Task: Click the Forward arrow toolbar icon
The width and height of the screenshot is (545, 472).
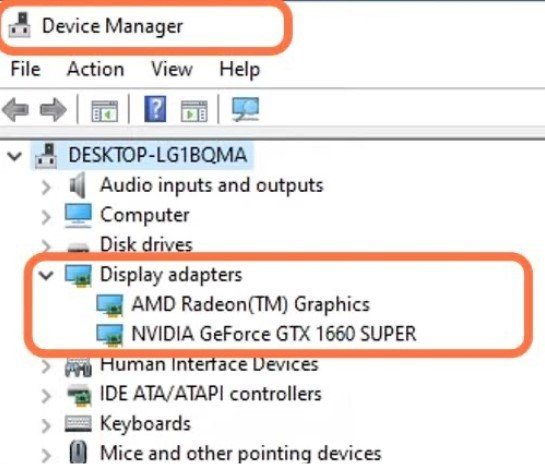Action: (53, 109)
